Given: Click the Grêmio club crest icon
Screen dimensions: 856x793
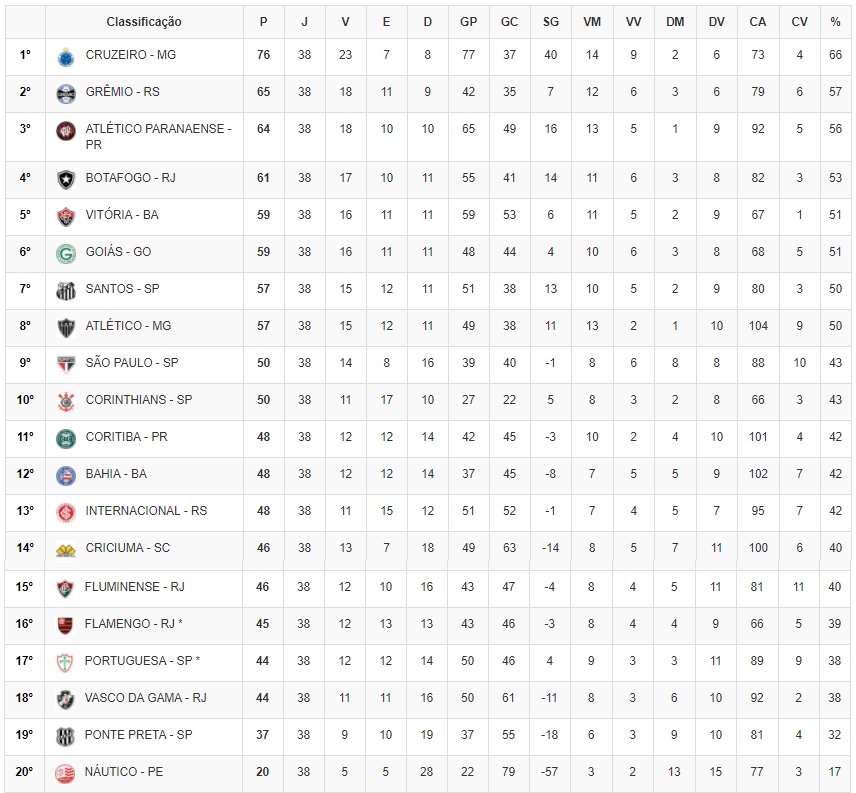Looking at the screenshot, I should 66,94.
